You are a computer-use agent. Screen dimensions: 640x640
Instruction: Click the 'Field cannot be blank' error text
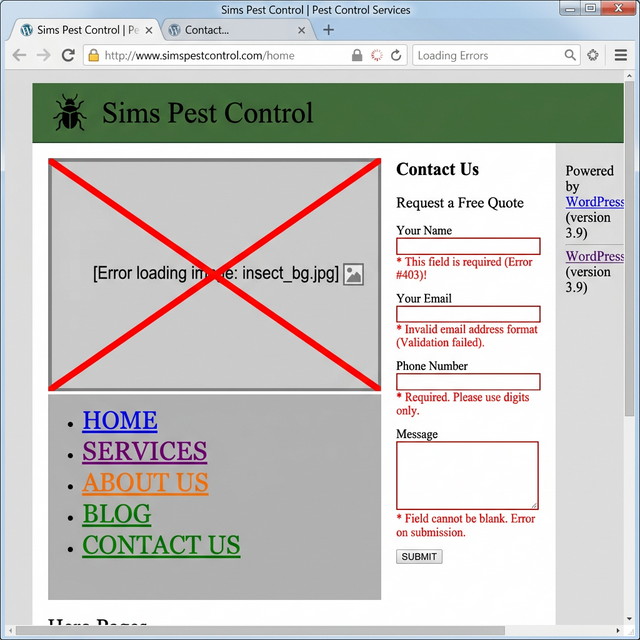[465, 525]
